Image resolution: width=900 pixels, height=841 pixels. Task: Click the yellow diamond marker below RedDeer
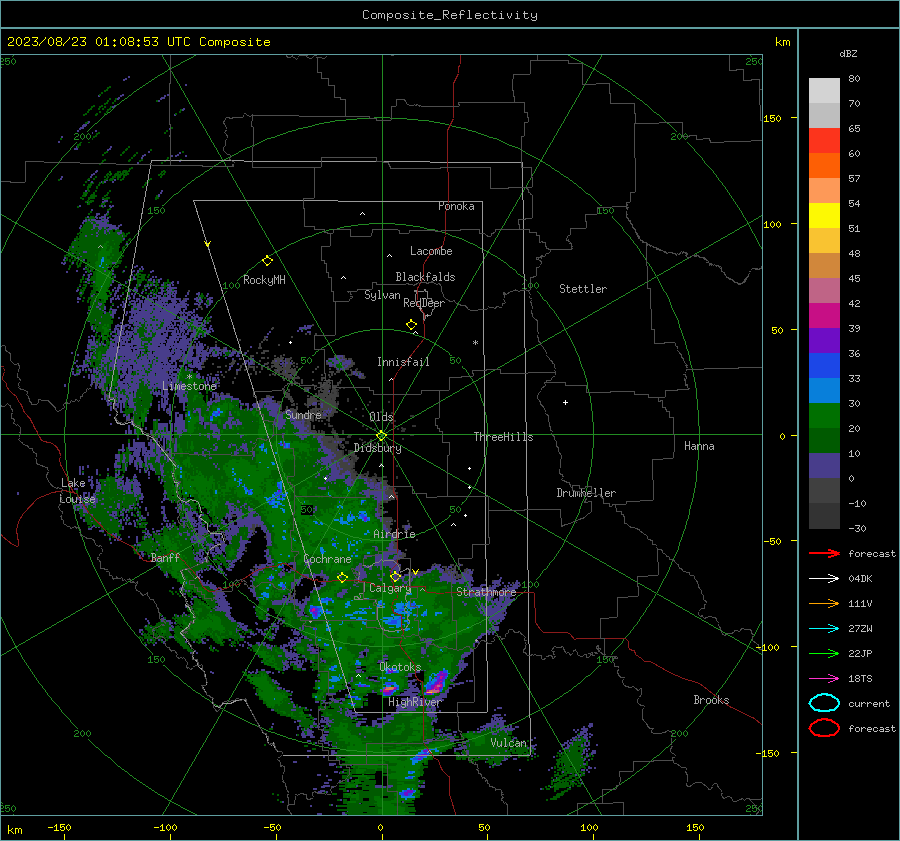pyautogui.click(x=412, y=325)
